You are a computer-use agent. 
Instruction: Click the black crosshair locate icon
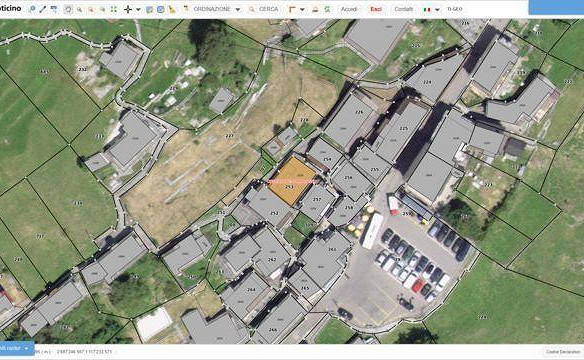[x=128, y=9]
